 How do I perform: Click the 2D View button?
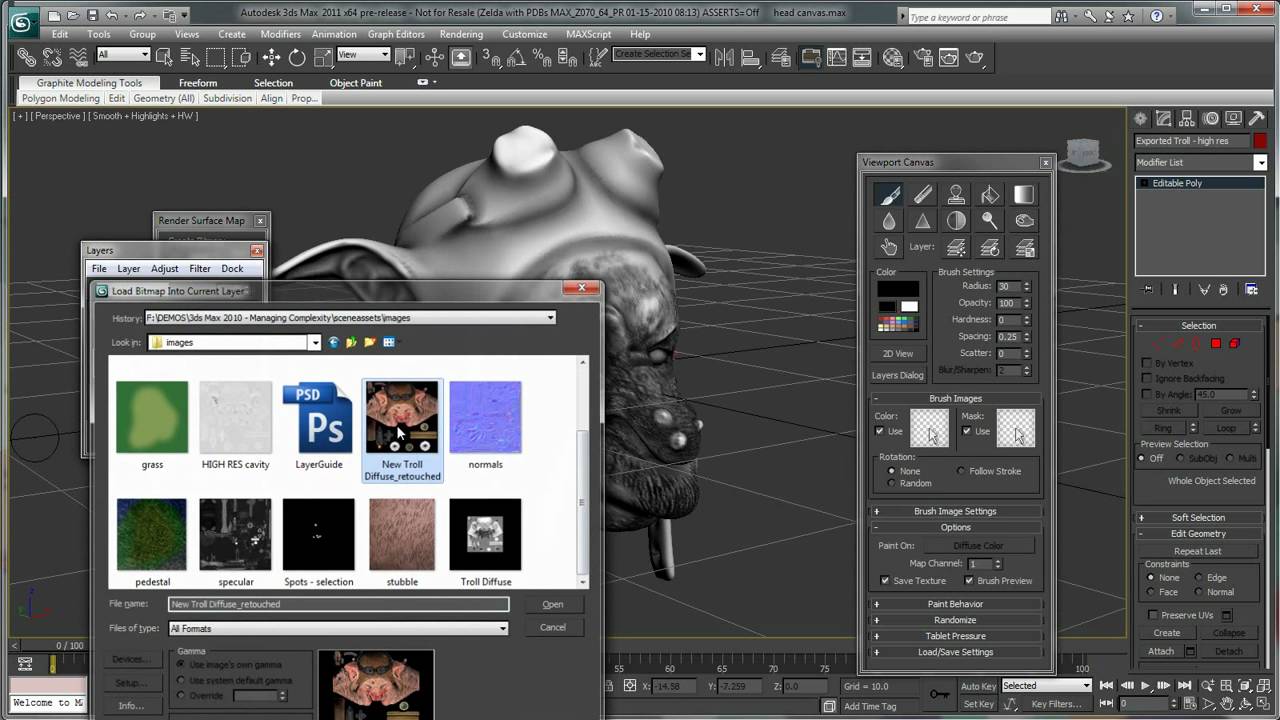pyautogui.click(x=897, y=354)
